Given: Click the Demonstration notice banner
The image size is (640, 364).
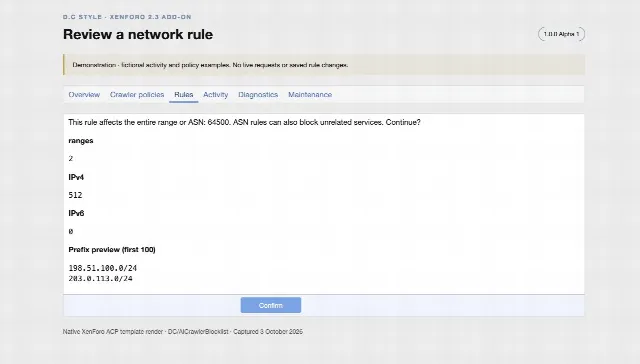Looking at the screenshot, I should pos(324,65).
